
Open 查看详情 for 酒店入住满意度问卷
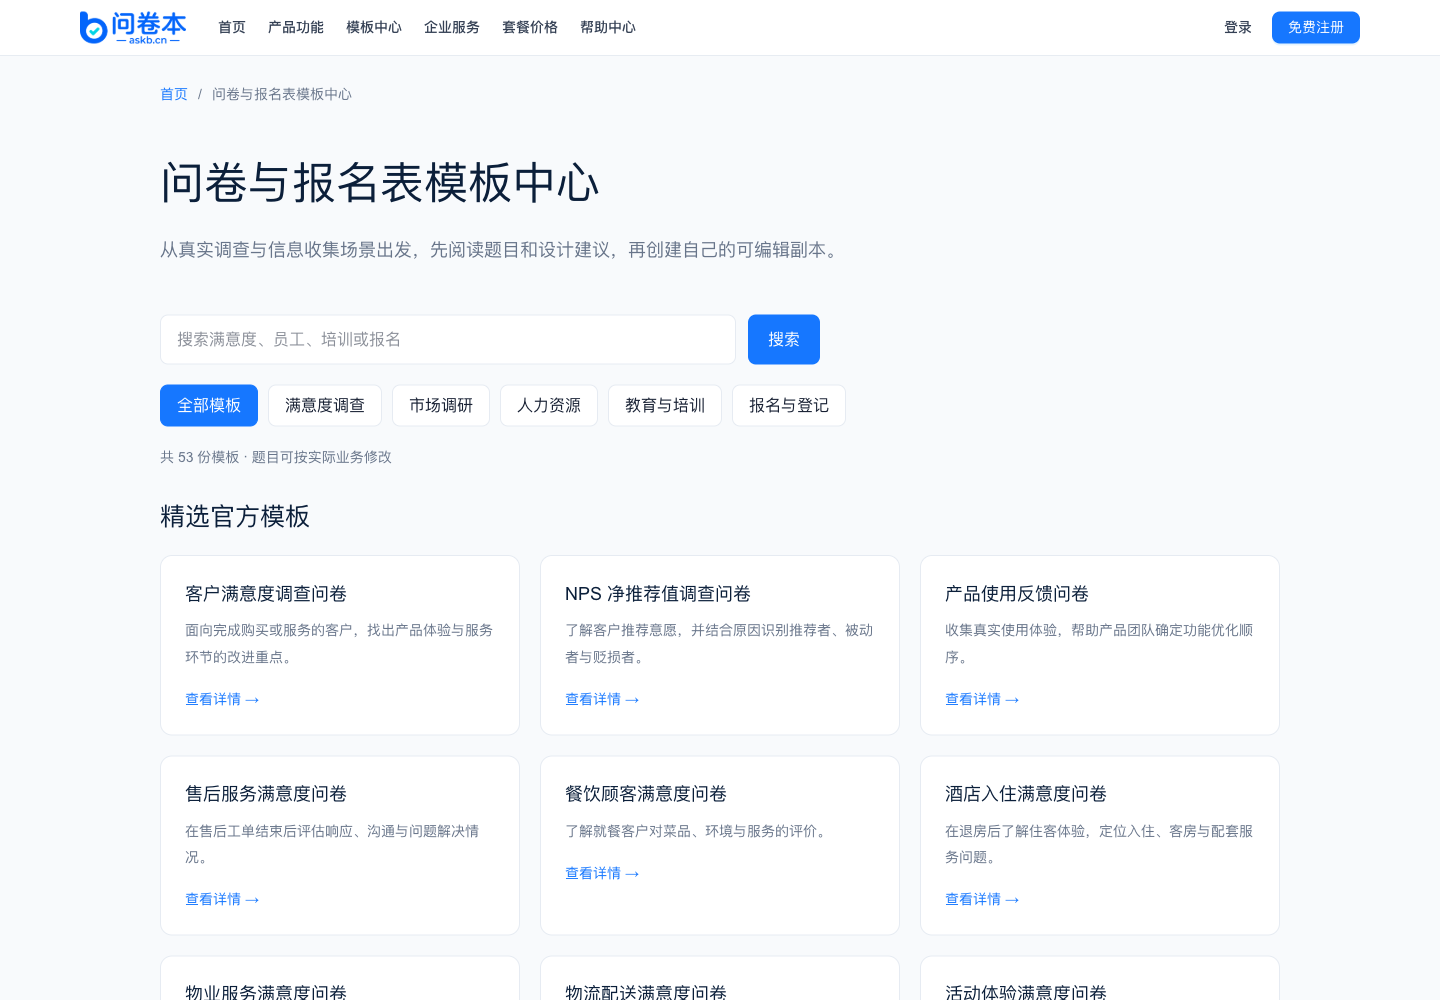(x=982, y=899)
